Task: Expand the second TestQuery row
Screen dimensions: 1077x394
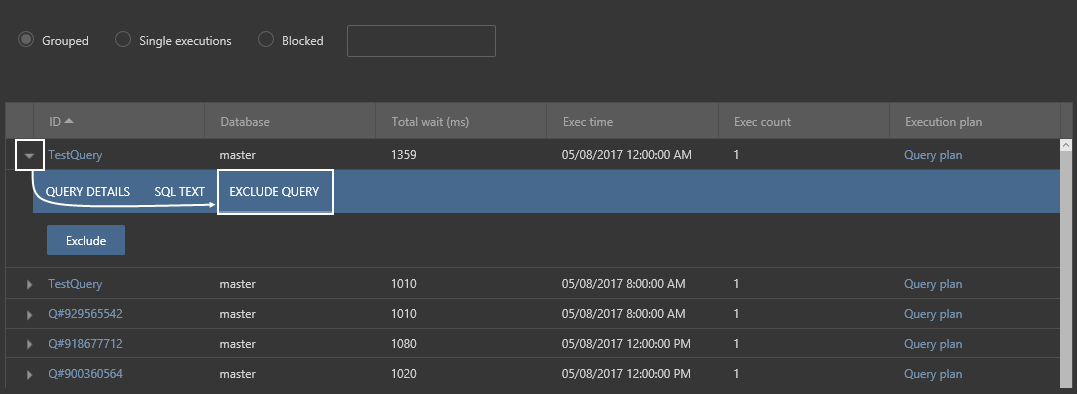Action: pyautogui.click(x=30, y=284)
